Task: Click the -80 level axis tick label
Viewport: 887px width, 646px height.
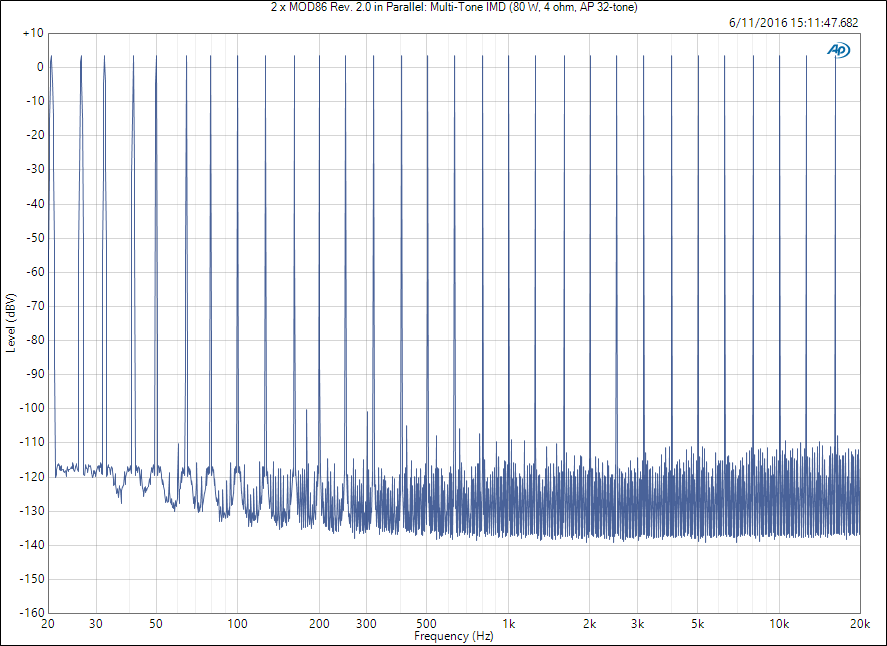Action: (x=35, y=340)
